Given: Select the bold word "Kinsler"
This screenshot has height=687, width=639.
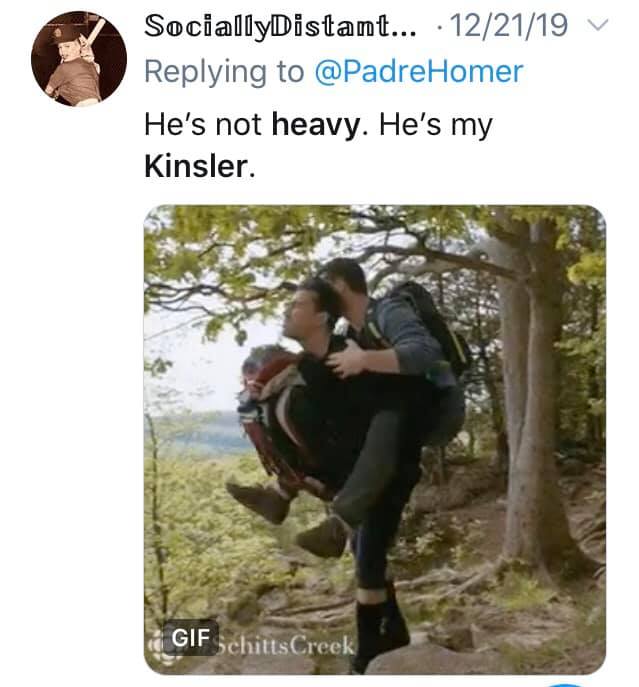Looking at the screenshot, I should click(195, 166).
